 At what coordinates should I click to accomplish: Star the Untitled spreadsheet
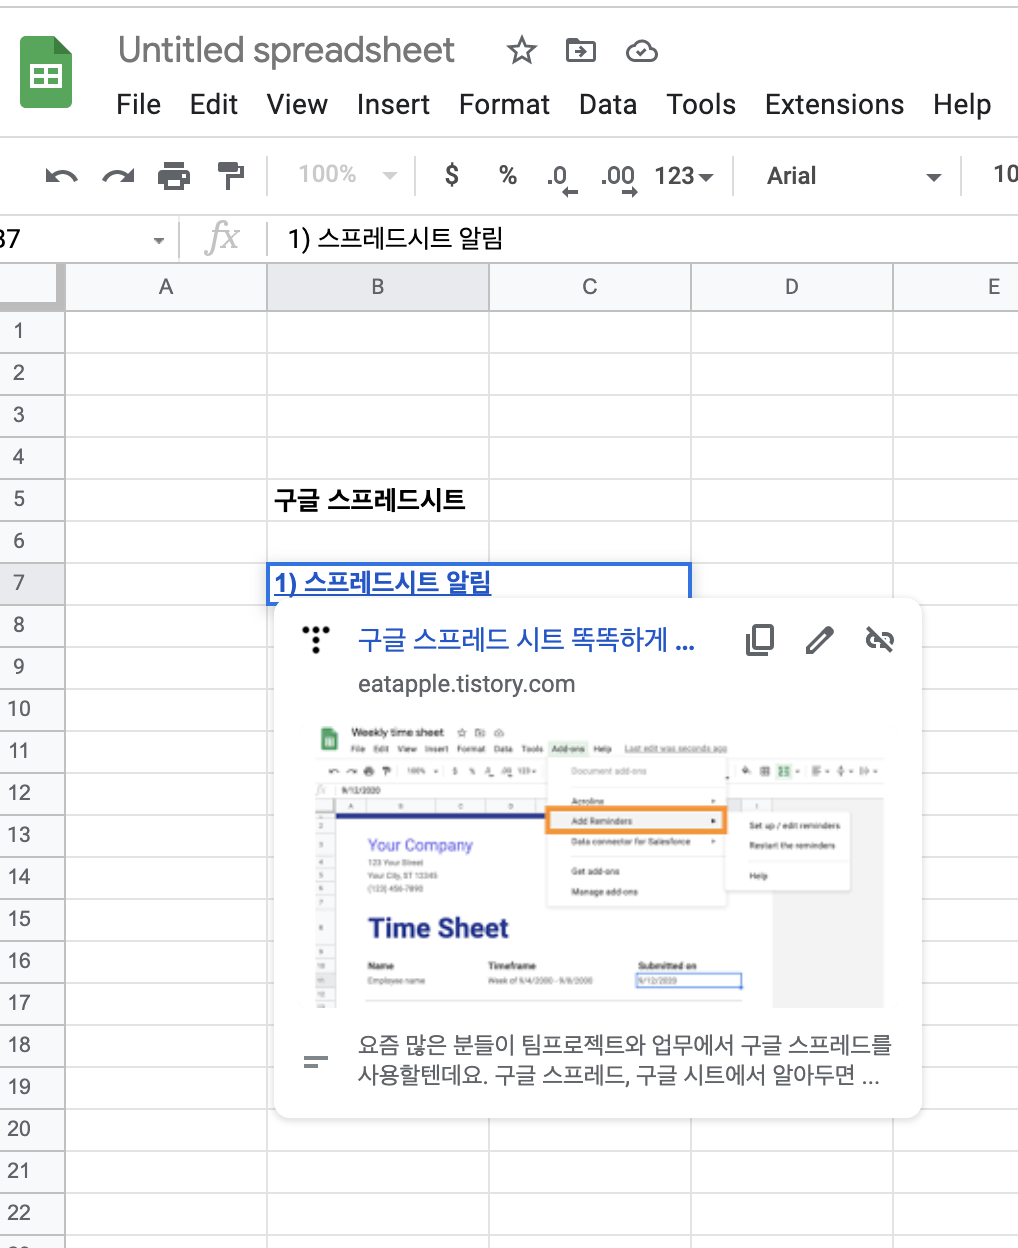(x=521, y=50)
